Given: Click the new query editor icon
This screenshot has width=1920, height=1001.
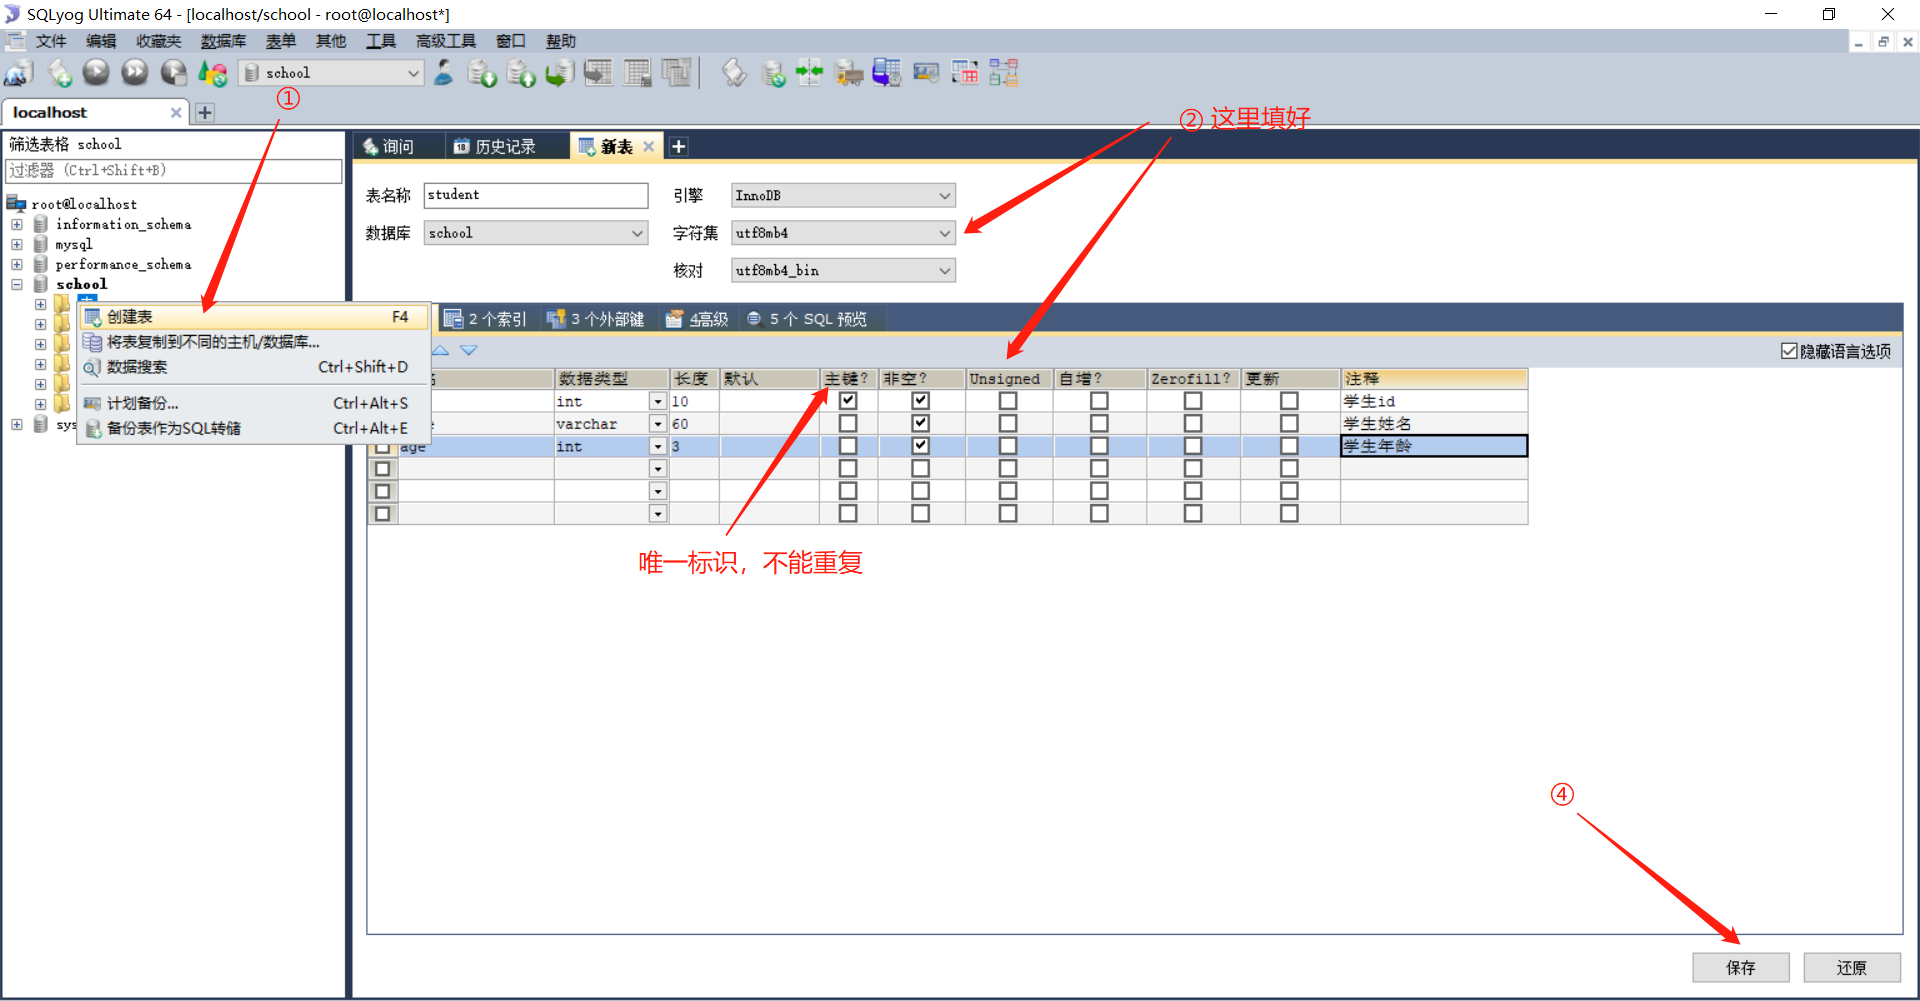Looking at the screenshot, I should (x=59, y=73).
